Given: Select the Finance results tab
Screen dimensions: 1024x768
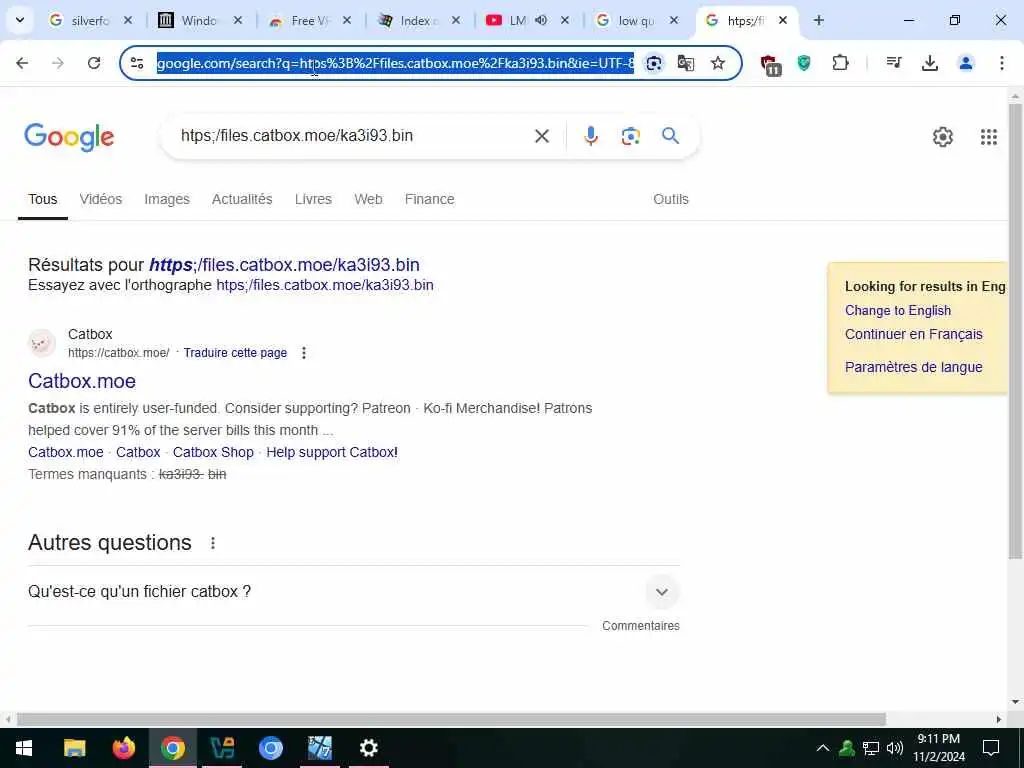Looking at the screenshot, I should pos(429,199).
